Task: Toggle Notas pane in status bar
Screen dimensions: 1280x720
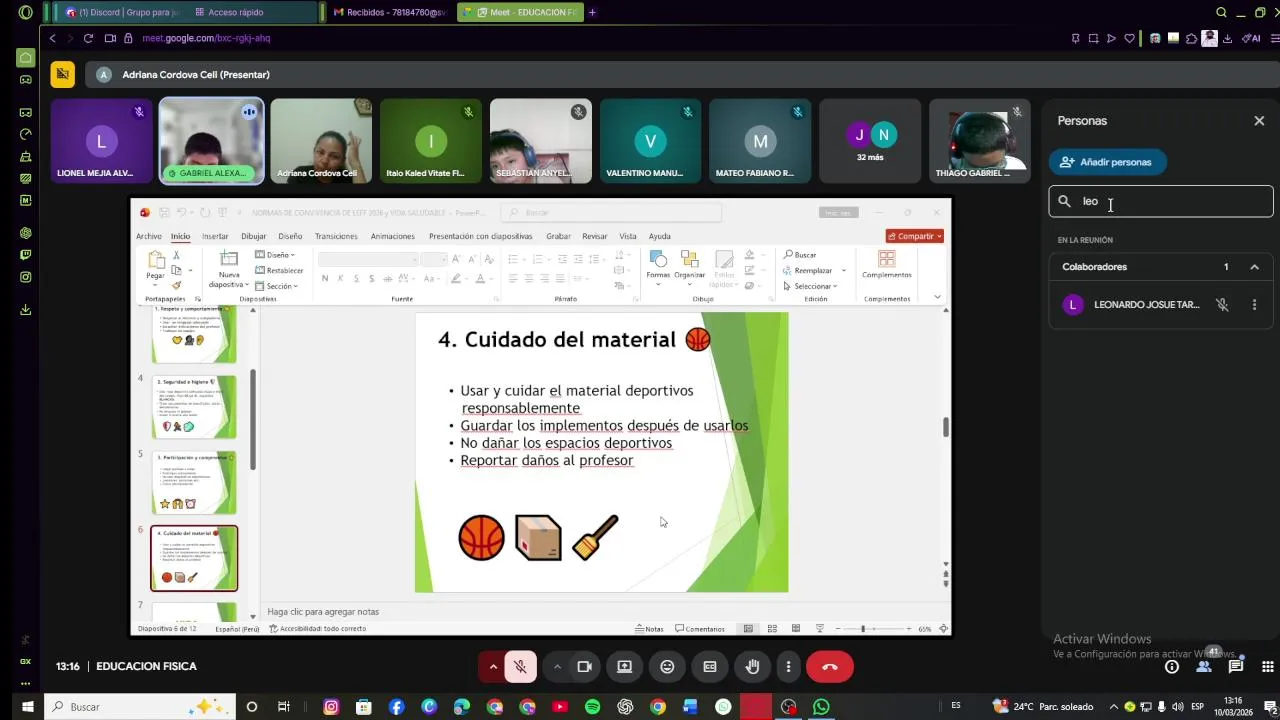Action: point(649,629)
